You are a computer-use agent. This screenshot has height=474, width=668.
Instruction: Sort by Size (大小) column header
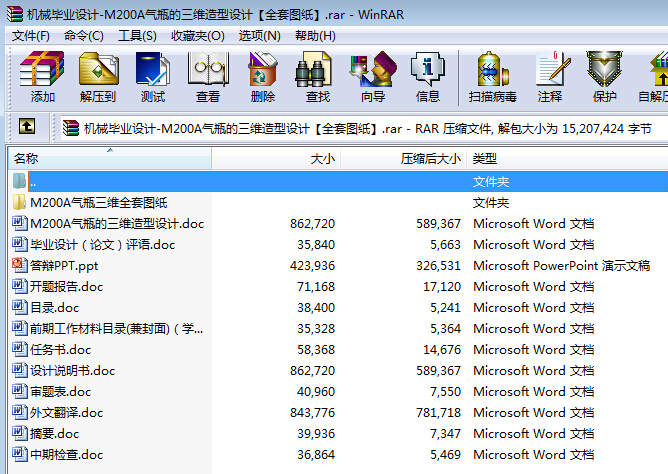[276, 158]
